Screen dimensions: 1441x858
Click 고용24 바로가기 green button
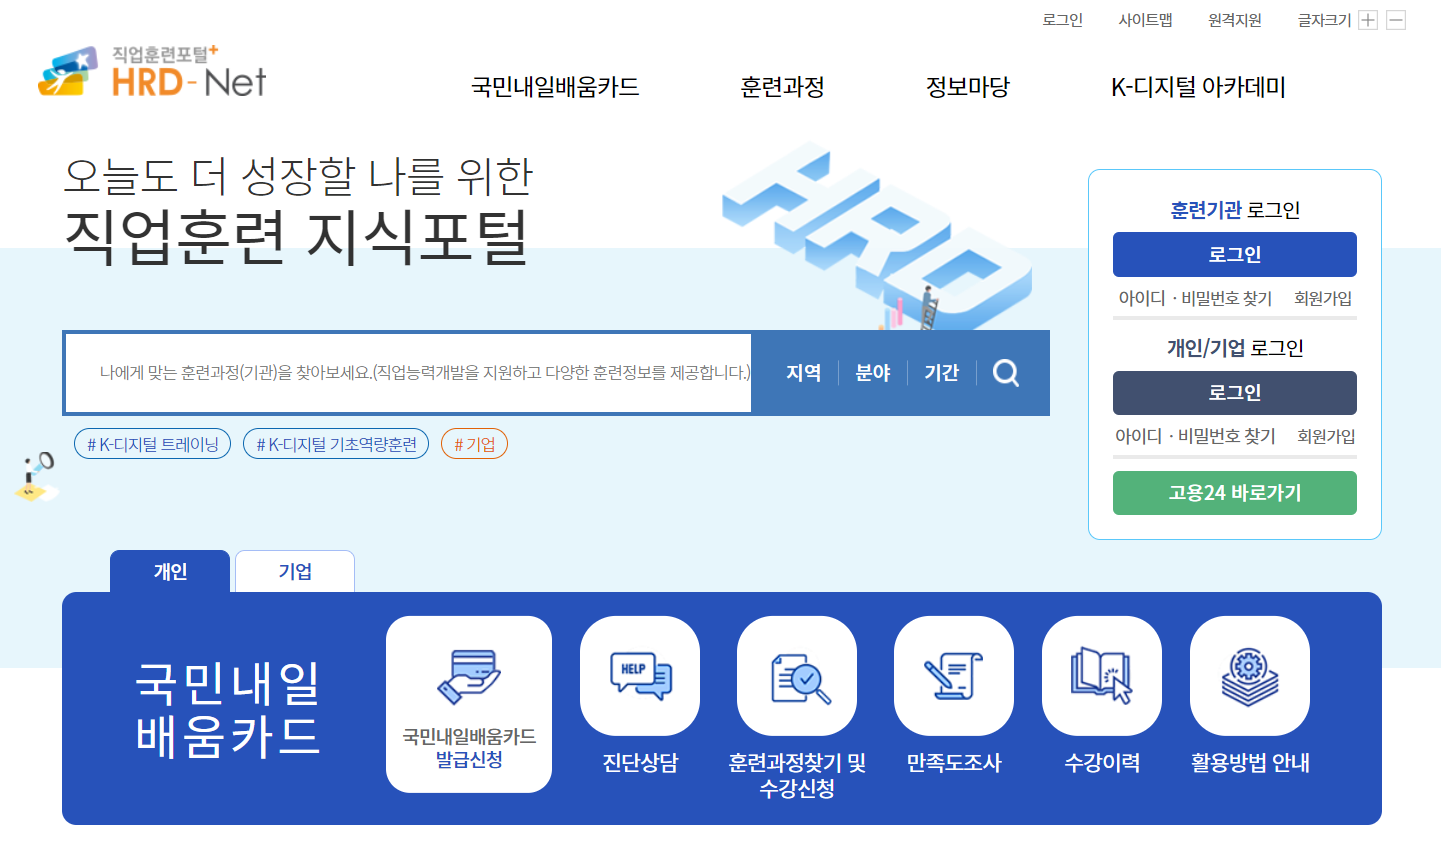point(1235,493)
